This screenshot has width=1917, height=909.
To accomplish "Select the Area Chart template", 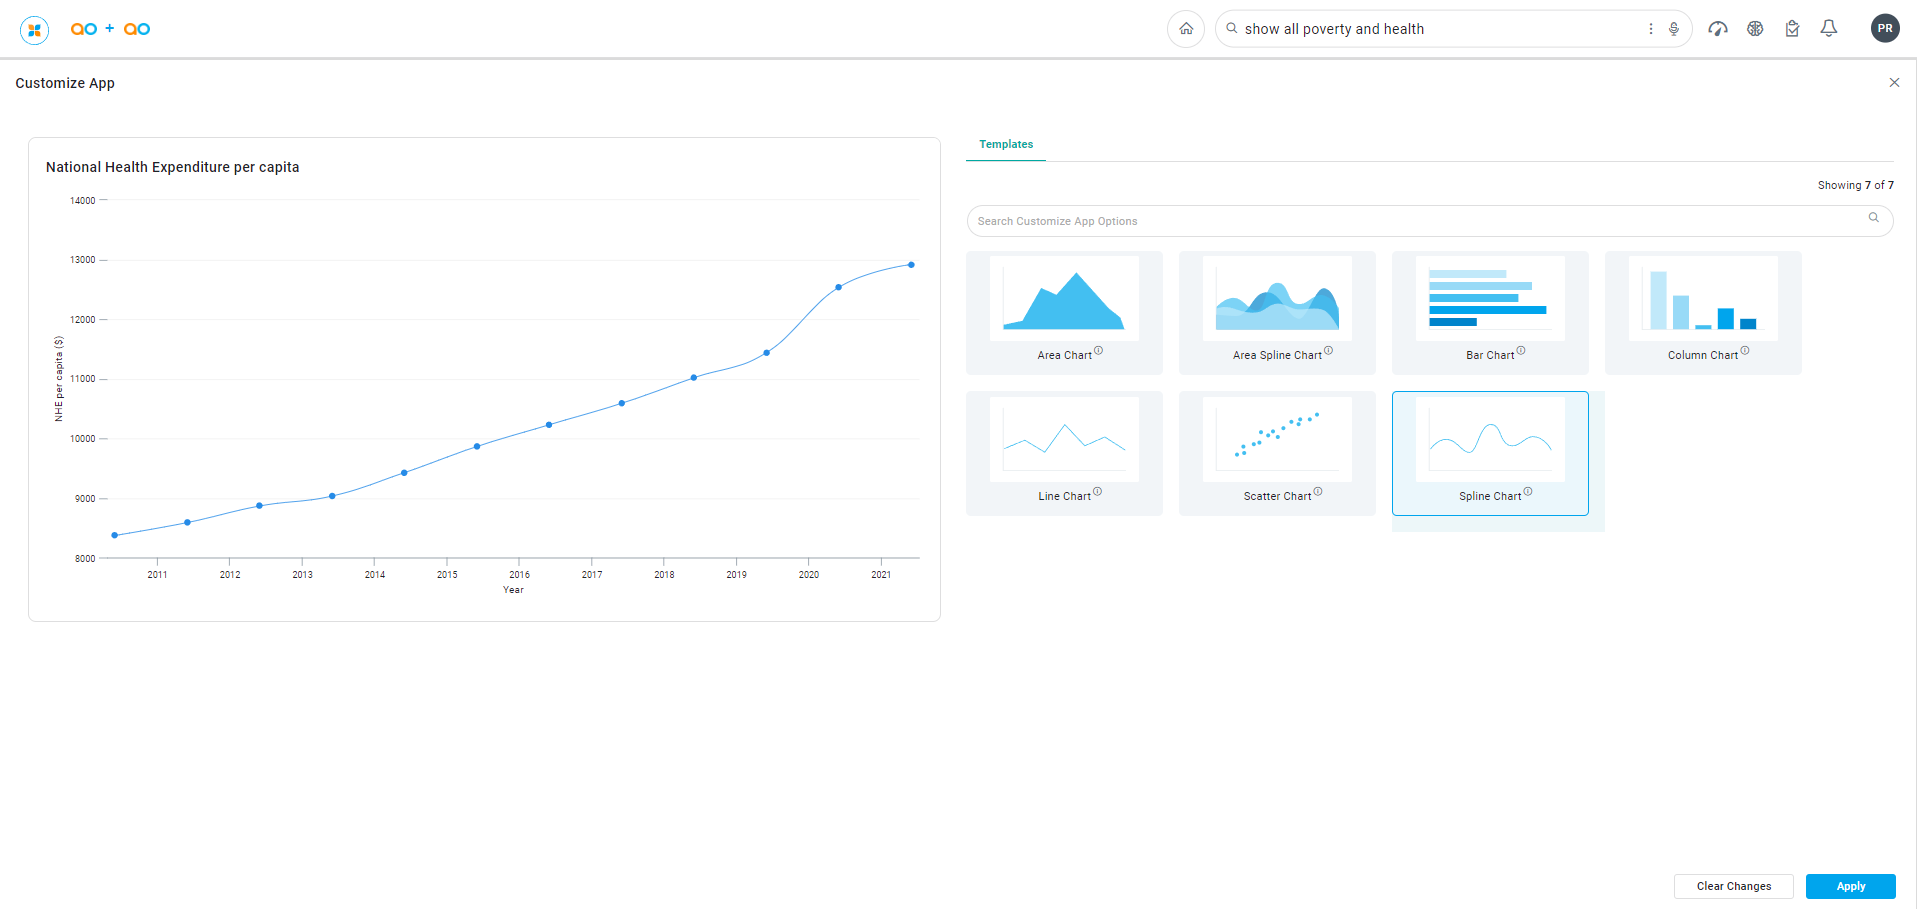I will [x=1064, y=312].
